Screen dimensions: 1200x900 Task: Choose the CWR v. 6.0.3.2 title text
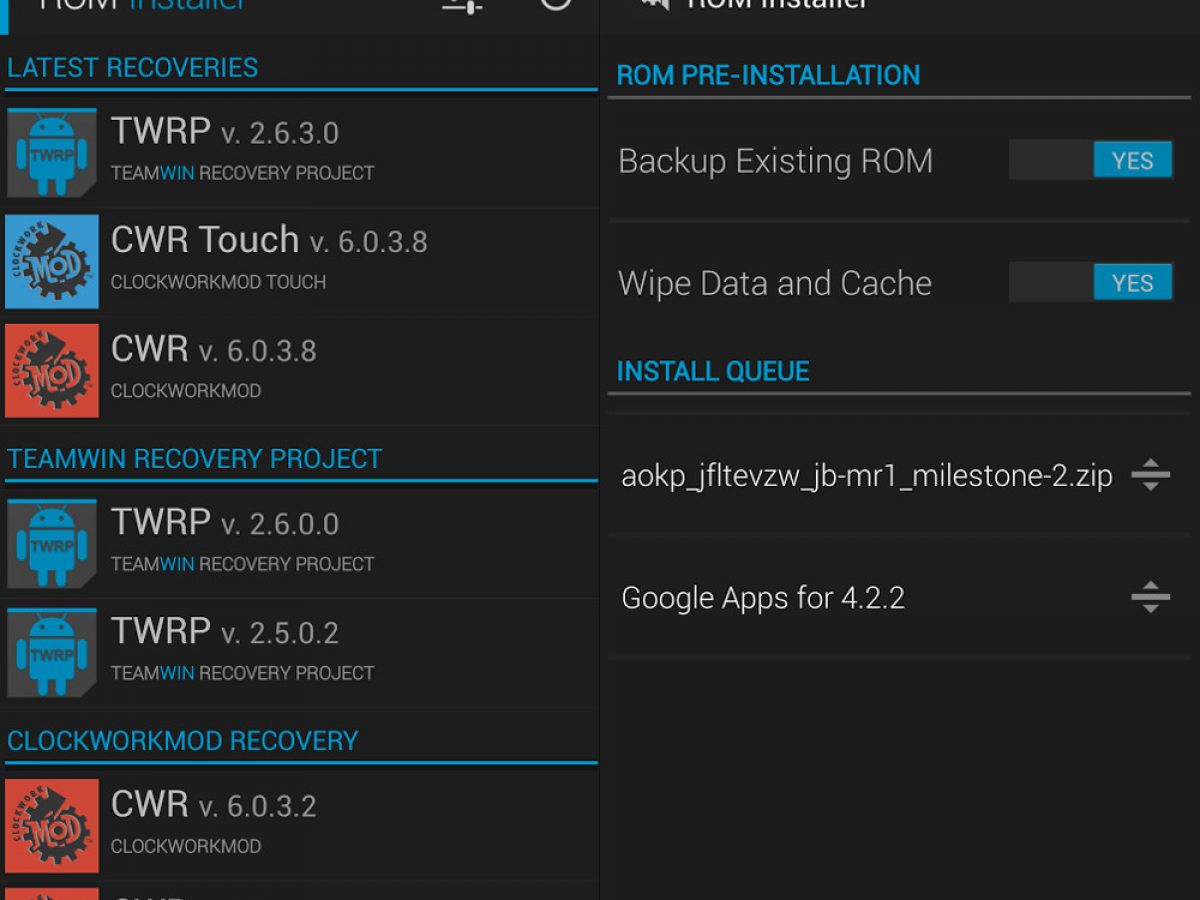pos(214,804)
